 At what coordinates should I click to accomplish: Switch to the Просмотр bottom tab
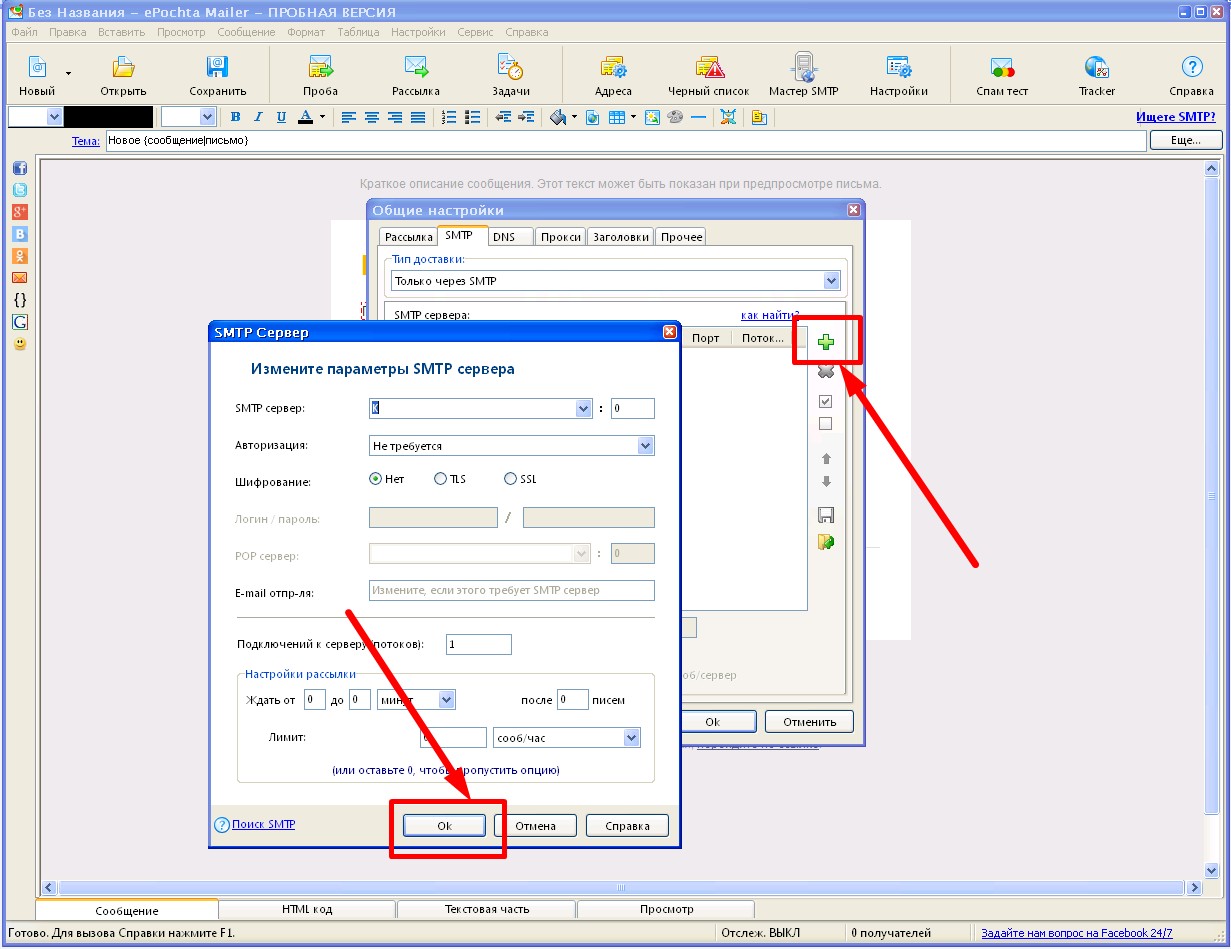pyautogui.click(x=666, y=909)
